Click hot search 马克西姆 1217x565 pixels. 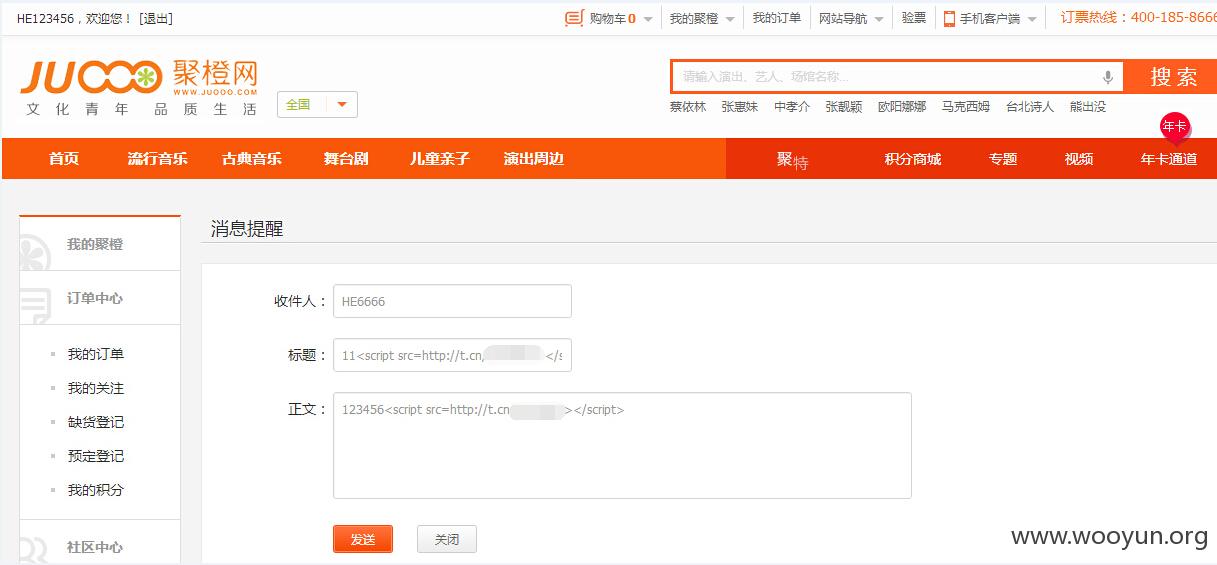pyautogui.click(x=966, y=107)
